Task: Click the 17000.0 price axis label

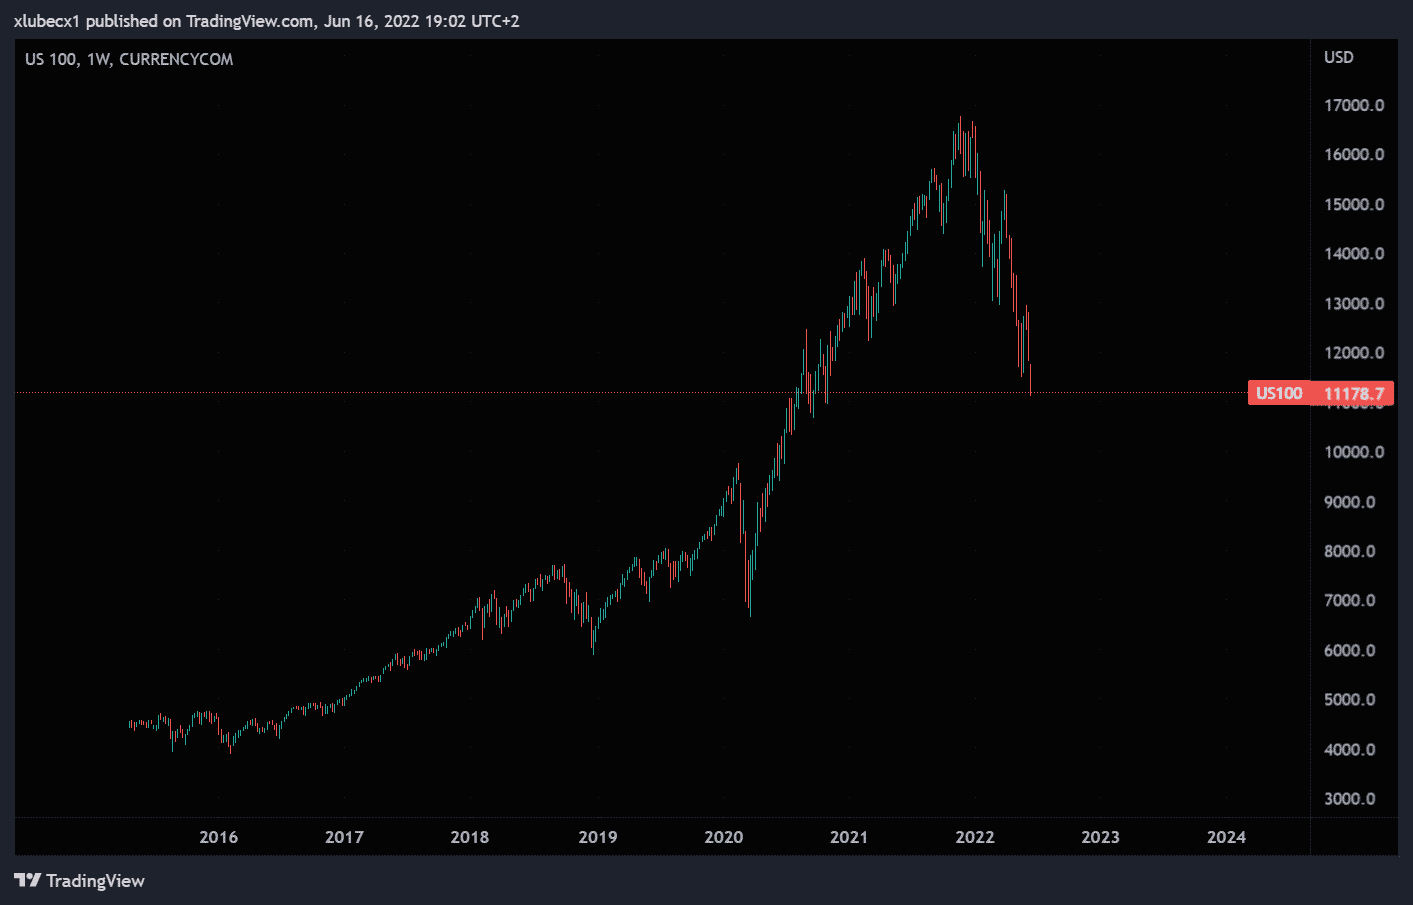Action: point(1354,105)
